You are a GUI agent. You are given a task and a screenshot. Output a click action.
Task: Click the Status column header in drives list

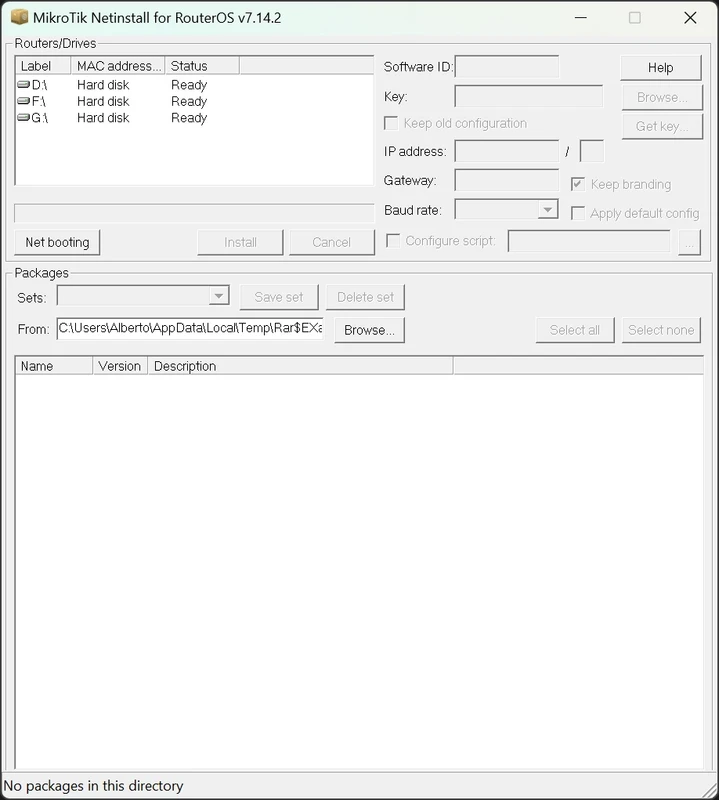(202, 66)
